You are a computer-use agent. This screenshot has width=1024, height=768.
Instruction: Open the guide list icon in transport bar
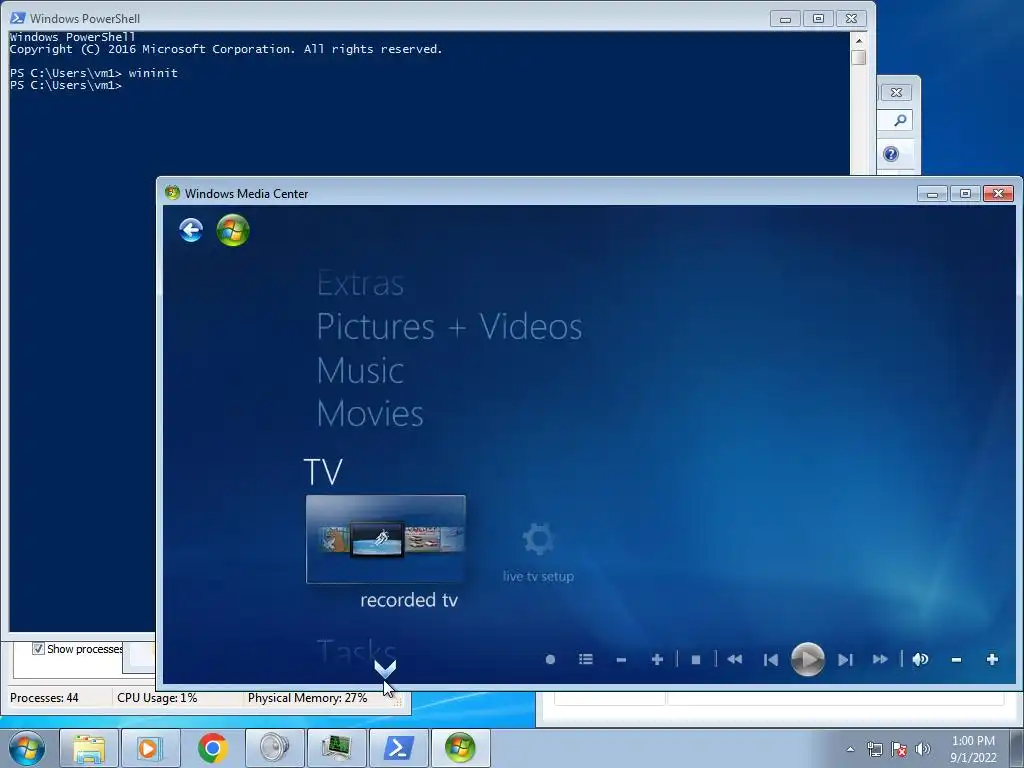pyautogui.click(x=586, y=660)
